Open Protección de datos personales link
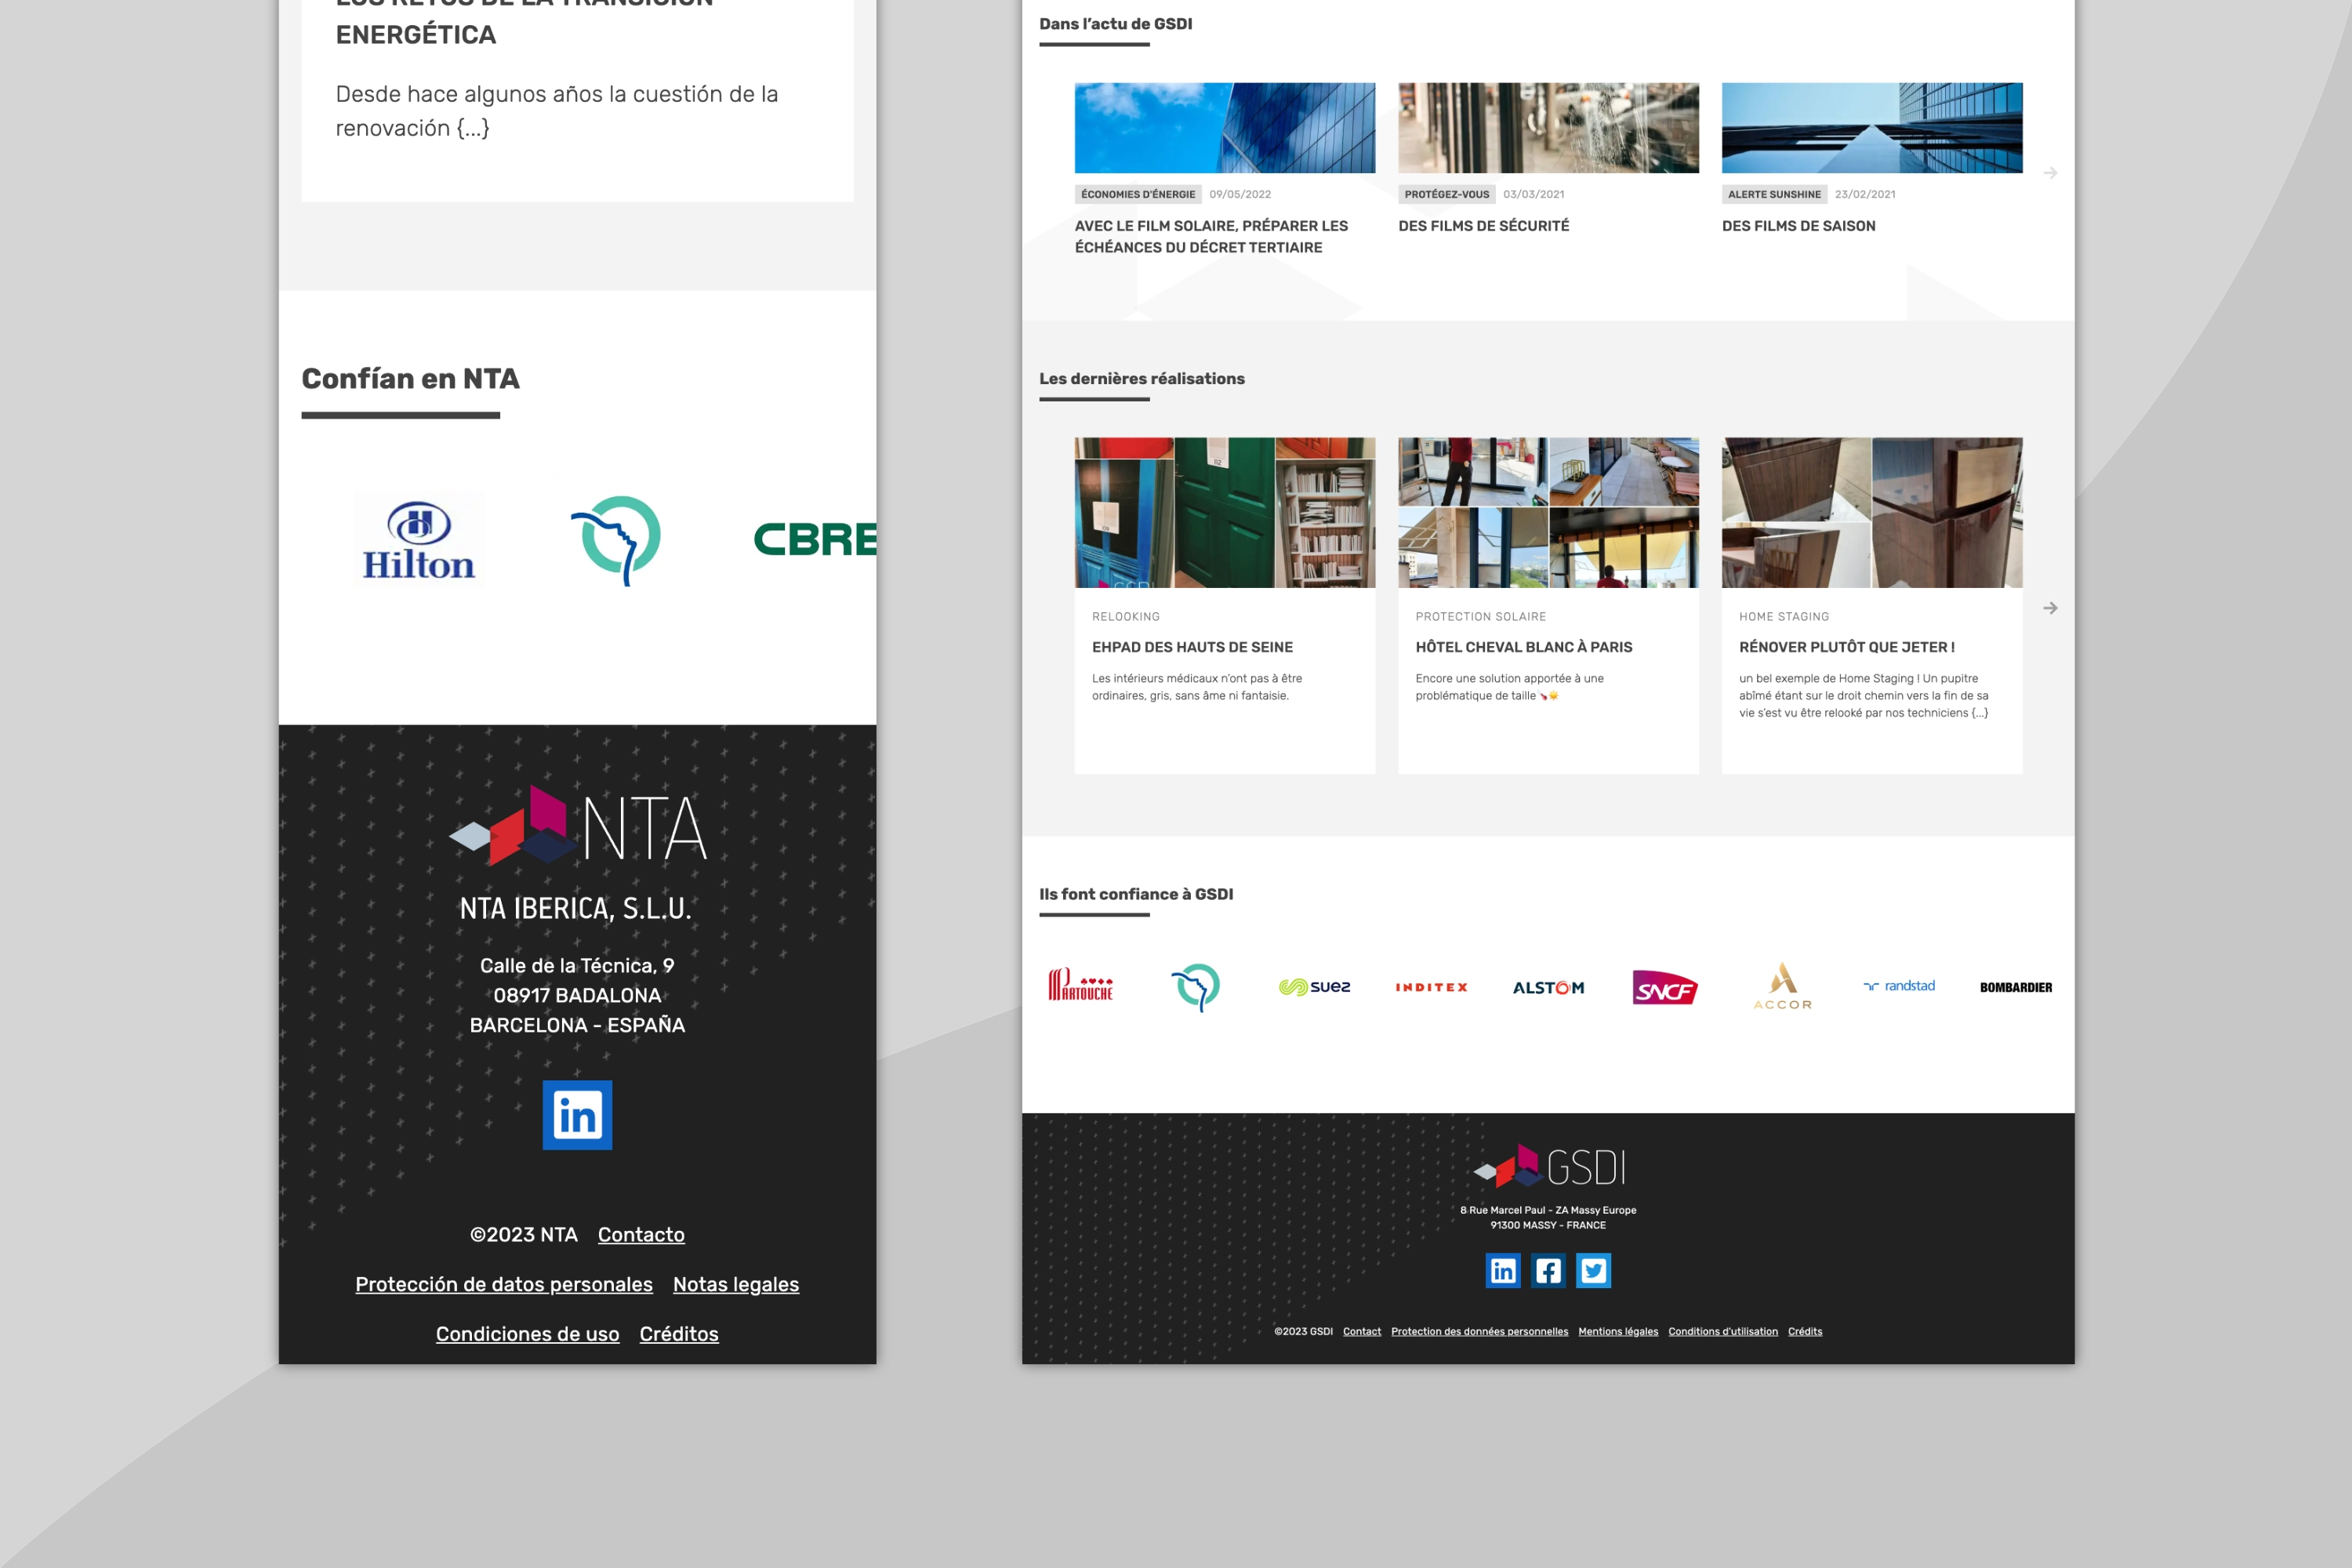 pos(504,1284)
